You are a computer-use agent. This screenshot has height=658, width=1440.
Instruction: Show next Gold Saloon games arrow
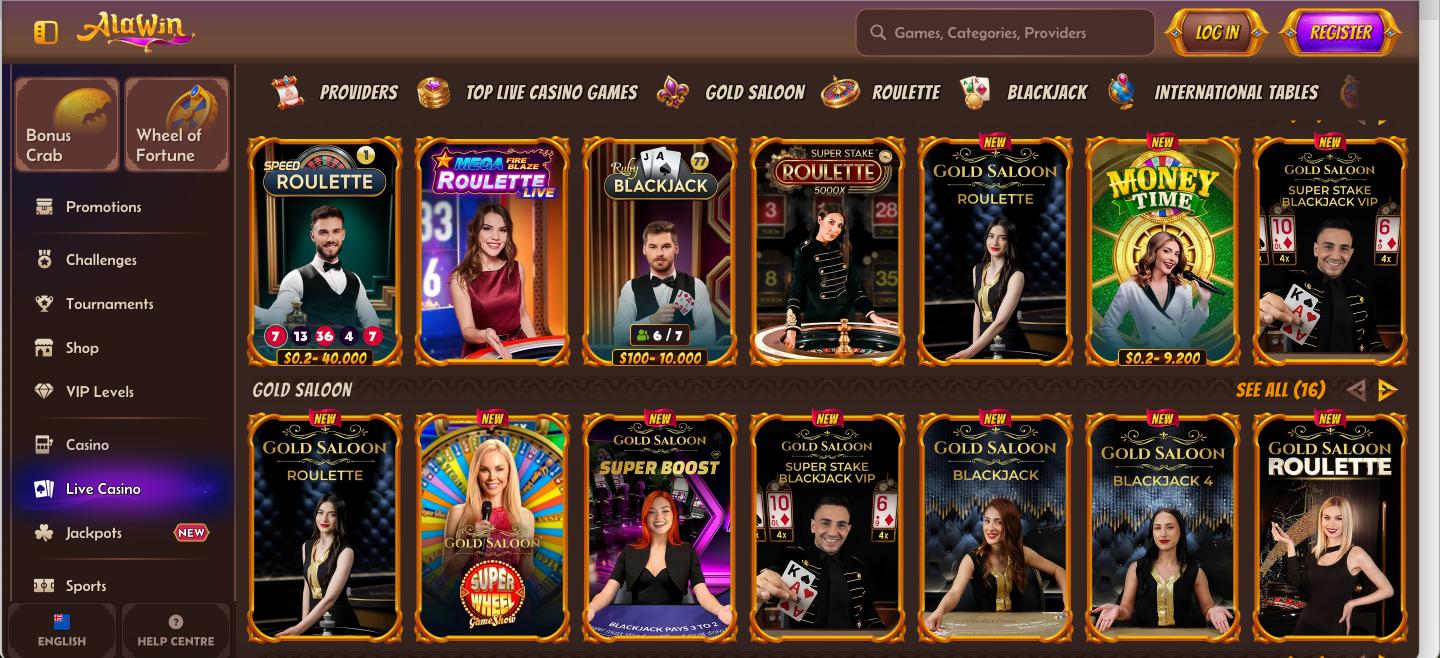click(1387, 390)
